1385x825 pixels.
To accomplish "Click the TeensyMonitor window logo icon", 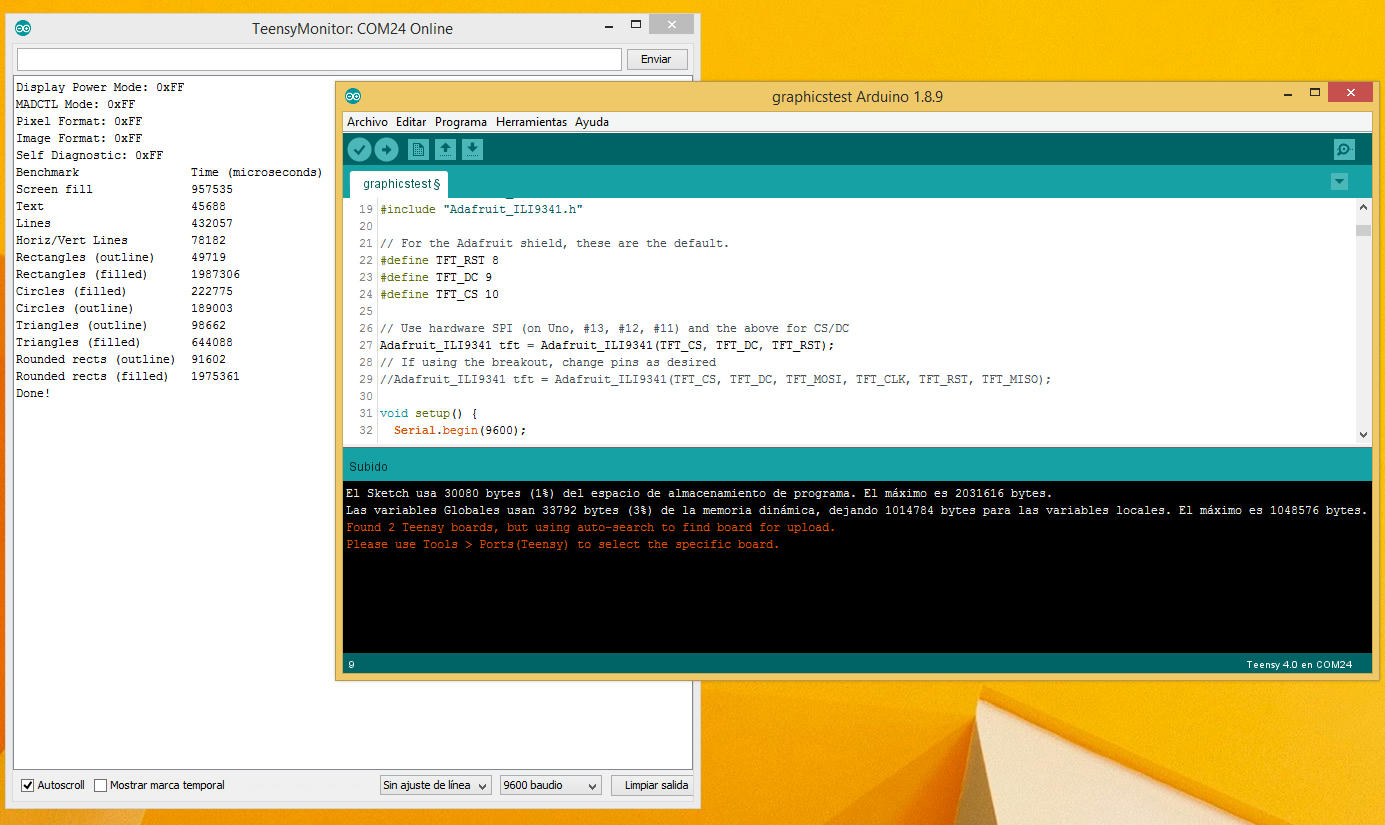I will [x=23, y=28].
